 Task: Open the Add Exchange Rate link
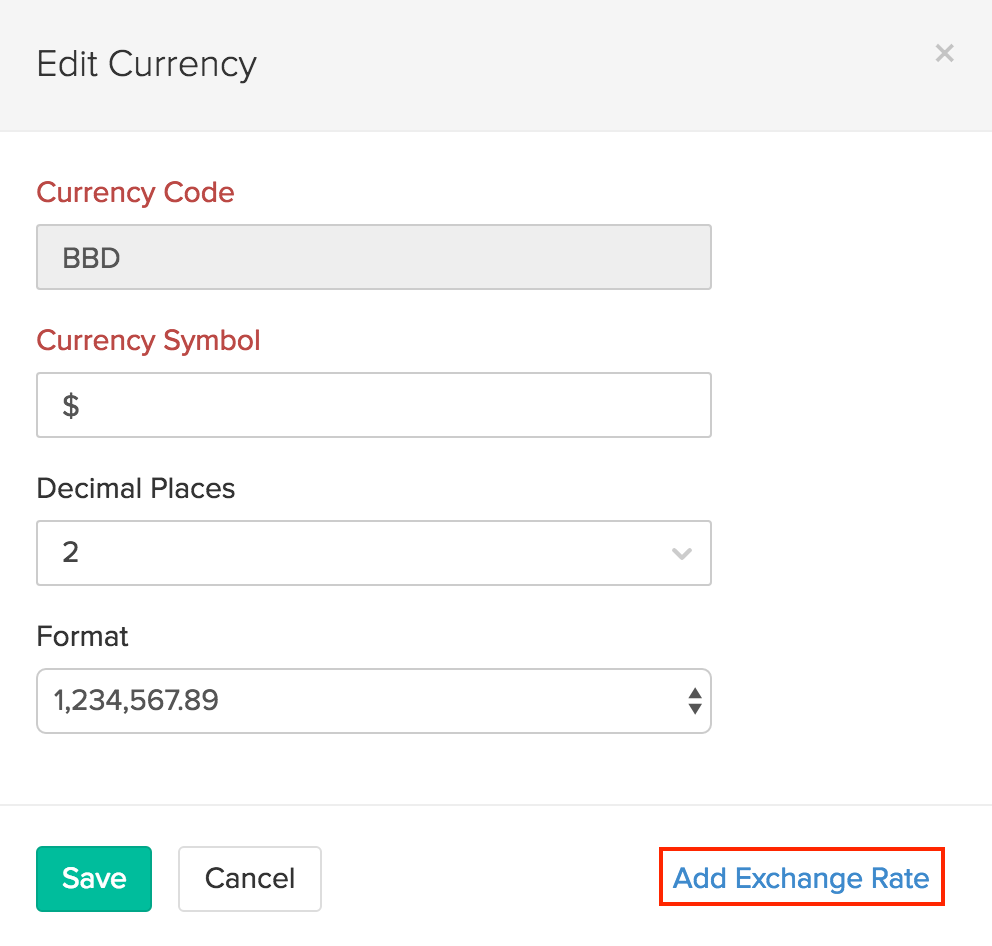(x=801, y=879)
